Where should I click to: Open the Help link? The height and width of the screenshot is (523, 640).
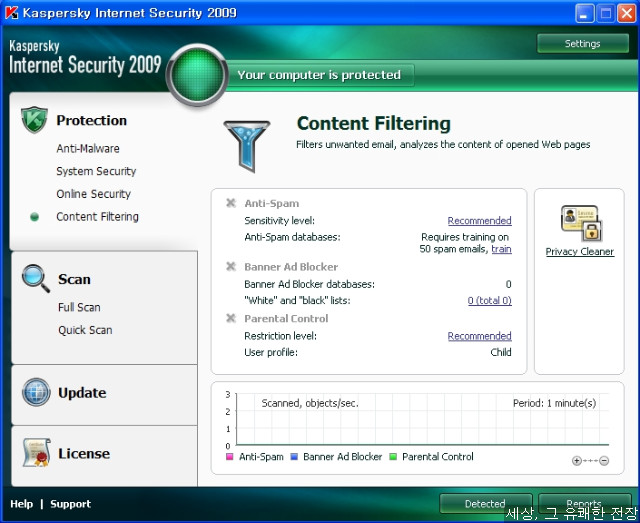tap(22, 504)
